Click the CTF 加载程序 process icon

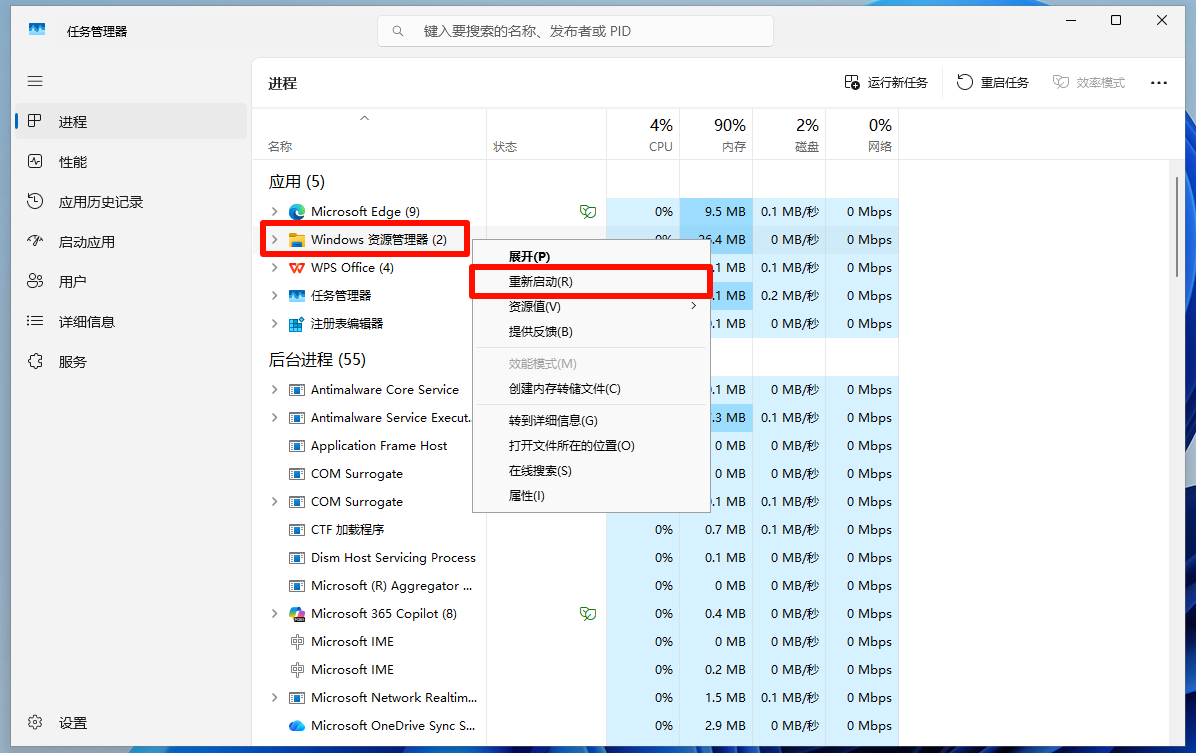point(297,530)
